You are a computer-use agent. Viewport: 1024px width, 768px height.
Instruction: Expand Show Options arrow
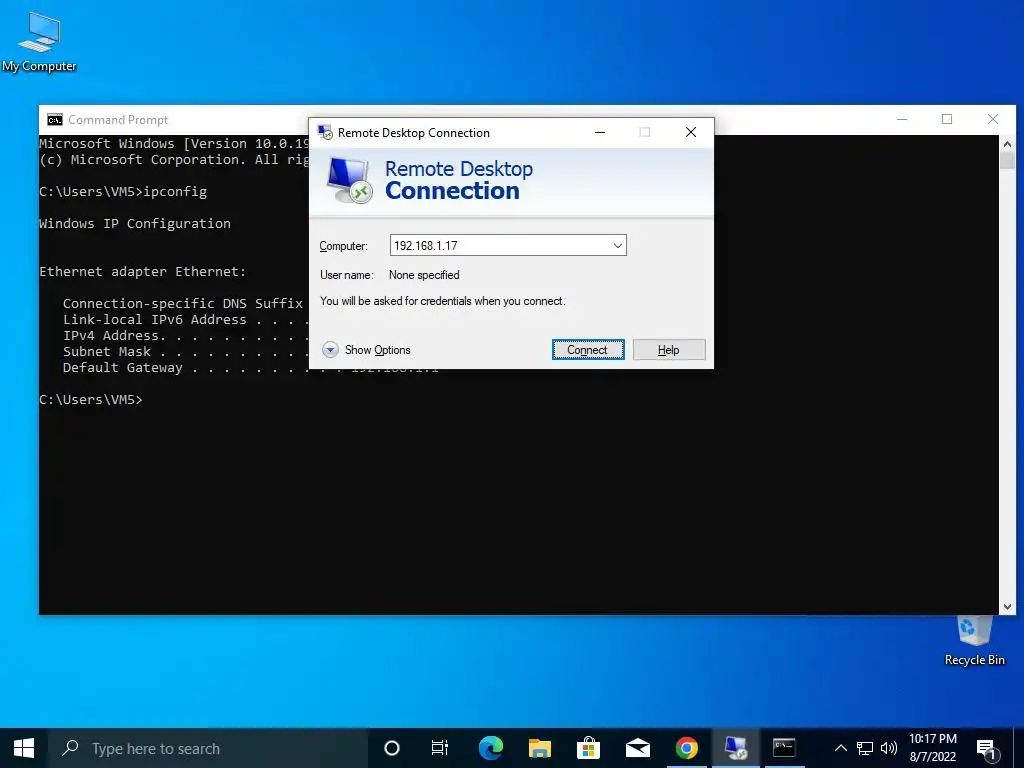click(x=330, y=349)
